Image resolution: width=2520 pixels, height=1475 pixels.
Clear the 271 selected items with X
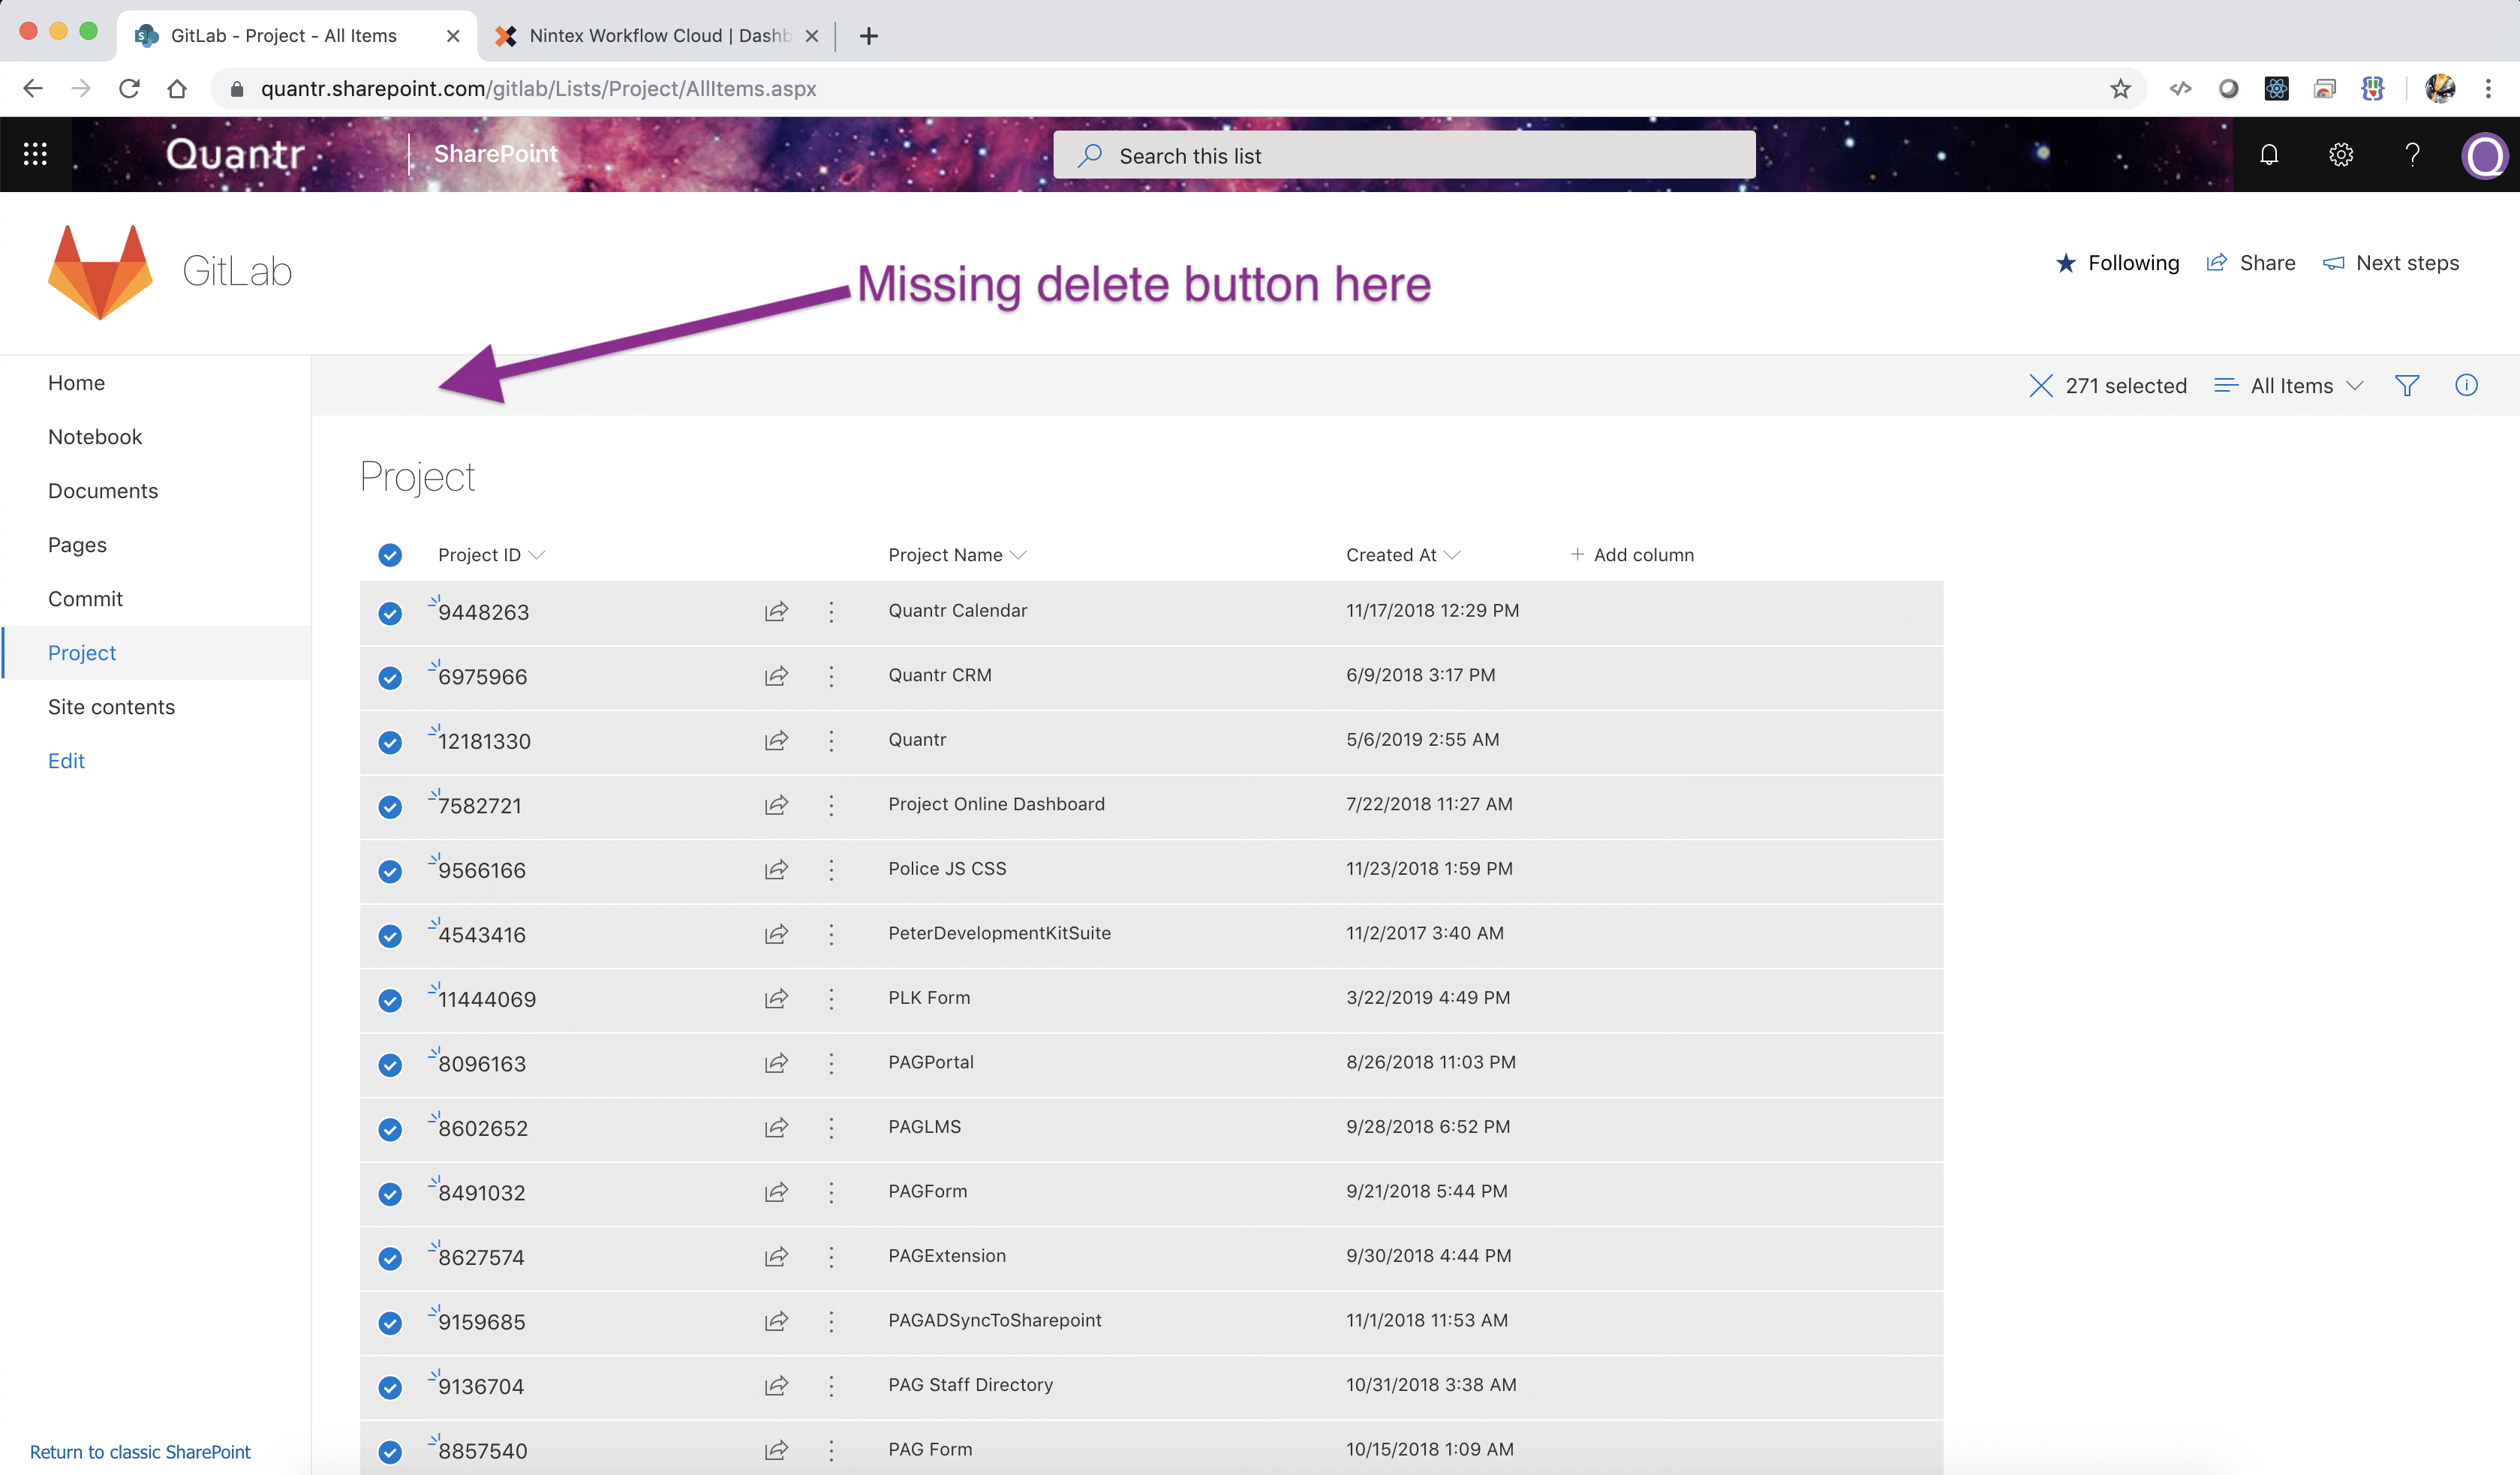(x=2040, y=386)
